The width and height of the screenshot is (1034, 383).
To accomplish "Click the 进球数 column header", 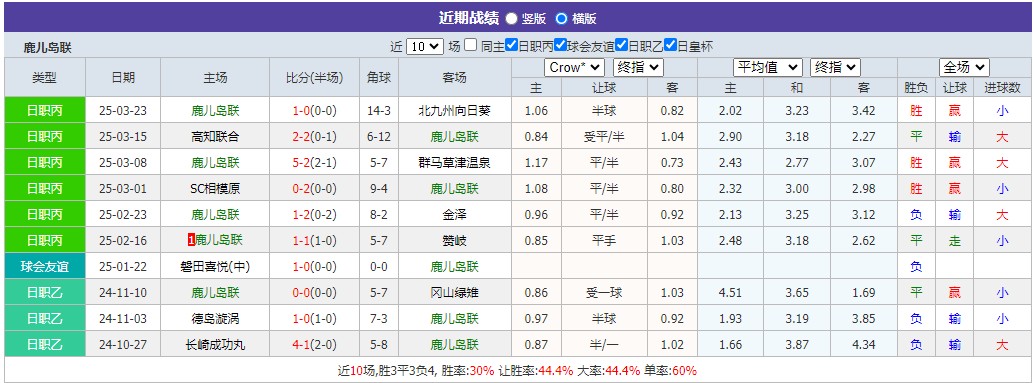I will point(1002,88).
